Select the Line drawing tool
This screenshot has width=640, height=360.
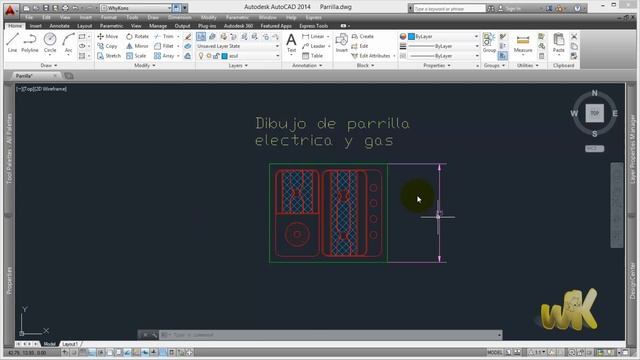pyautogui.click(x=12, y=42)
